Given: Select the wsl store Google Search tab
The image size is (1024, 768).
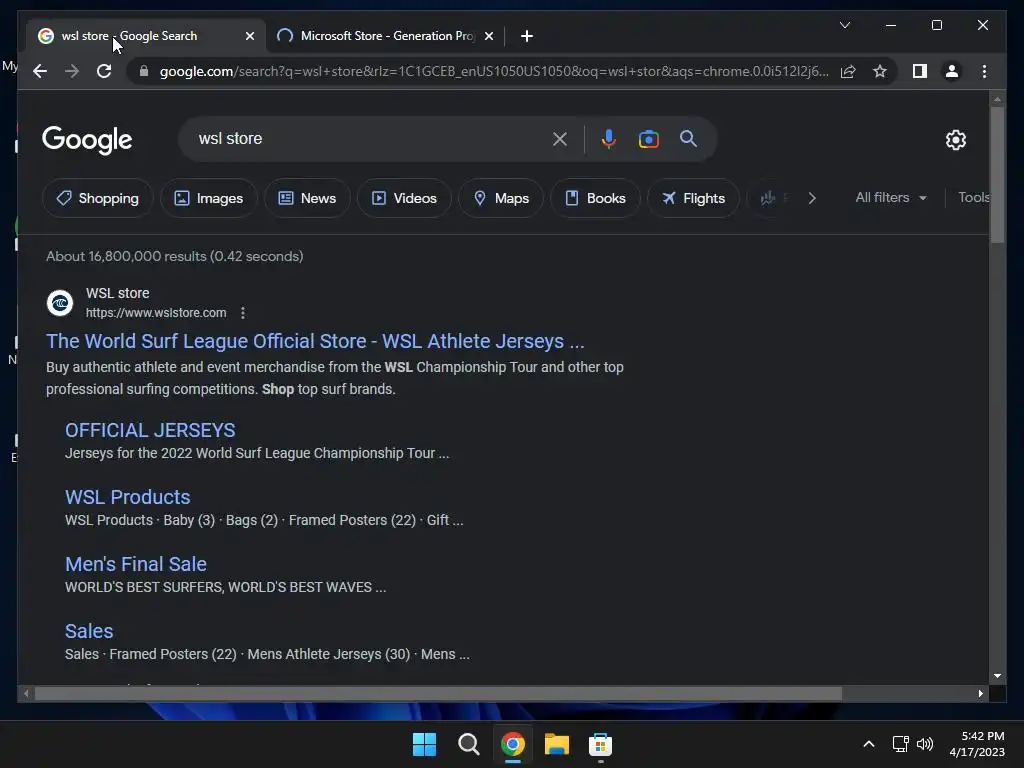Looking at the screenshot, I should (145, 36).
